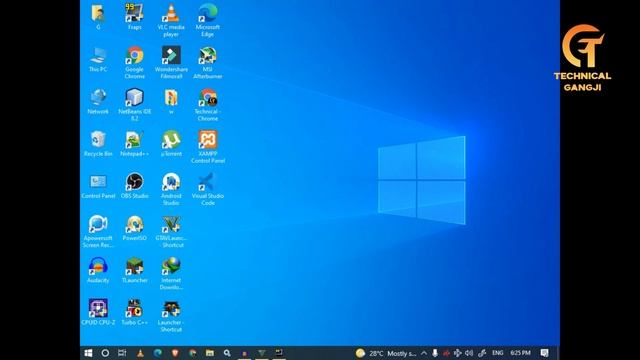Open uTorrent desktop shortcut

coord(171,144)
